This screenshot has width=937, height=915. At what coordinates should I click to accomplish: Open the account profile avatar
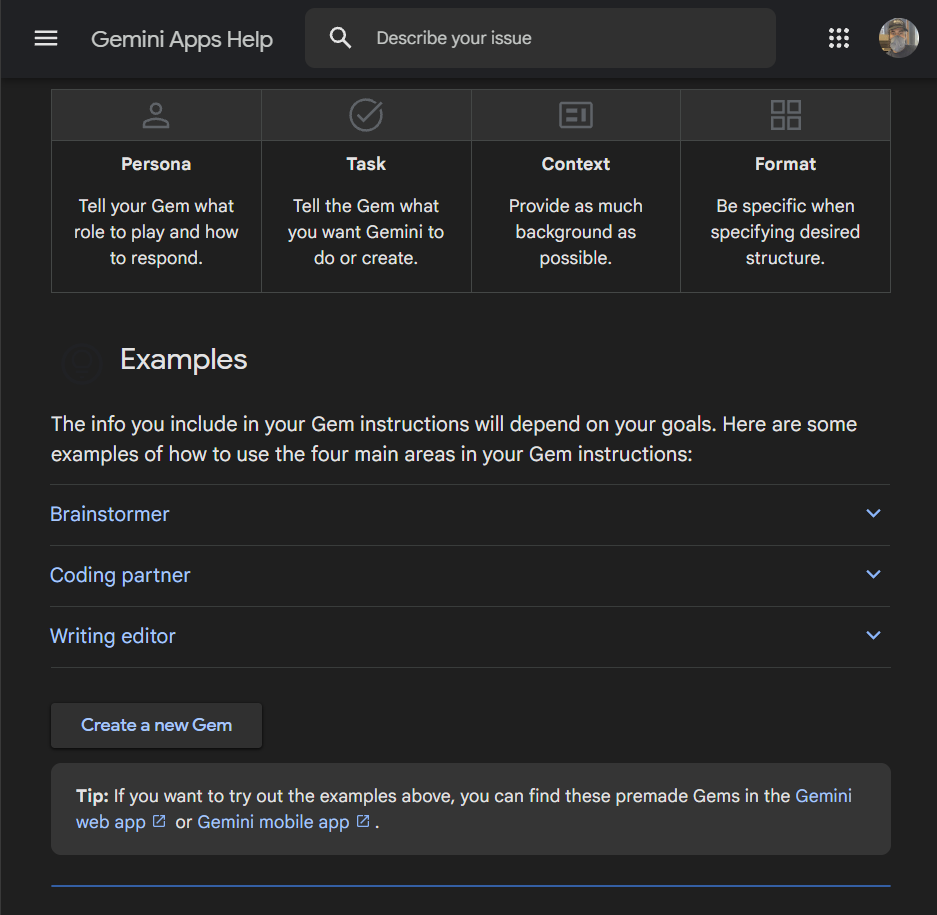click(898, 38)
